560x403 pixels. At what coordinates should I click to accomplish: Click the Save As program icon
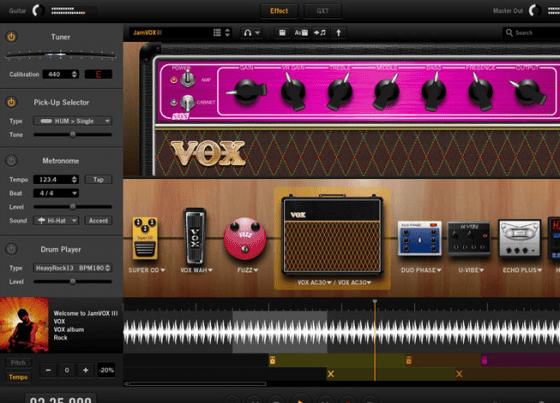(x=301, y=33)
